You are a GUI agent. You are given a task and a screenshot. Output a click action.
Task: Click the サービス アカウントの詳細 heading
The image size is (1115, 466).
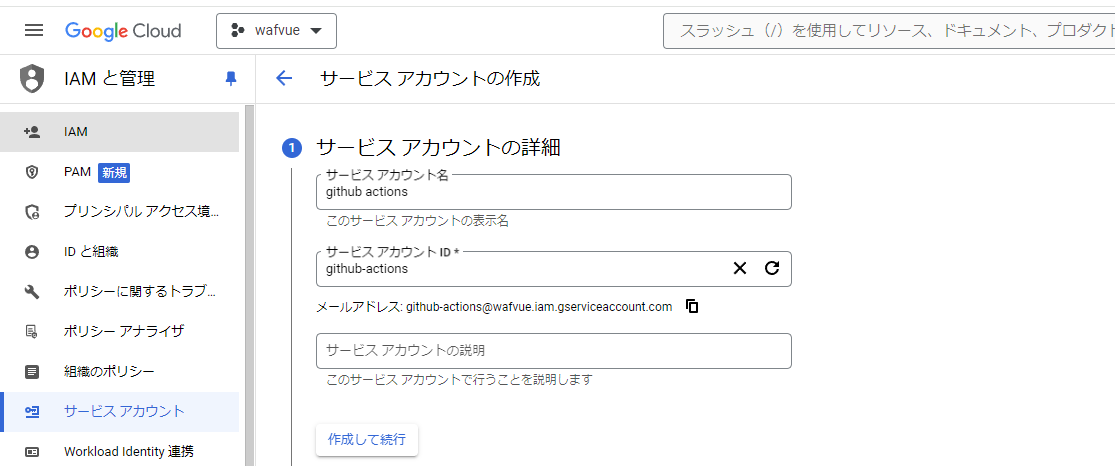438,147
